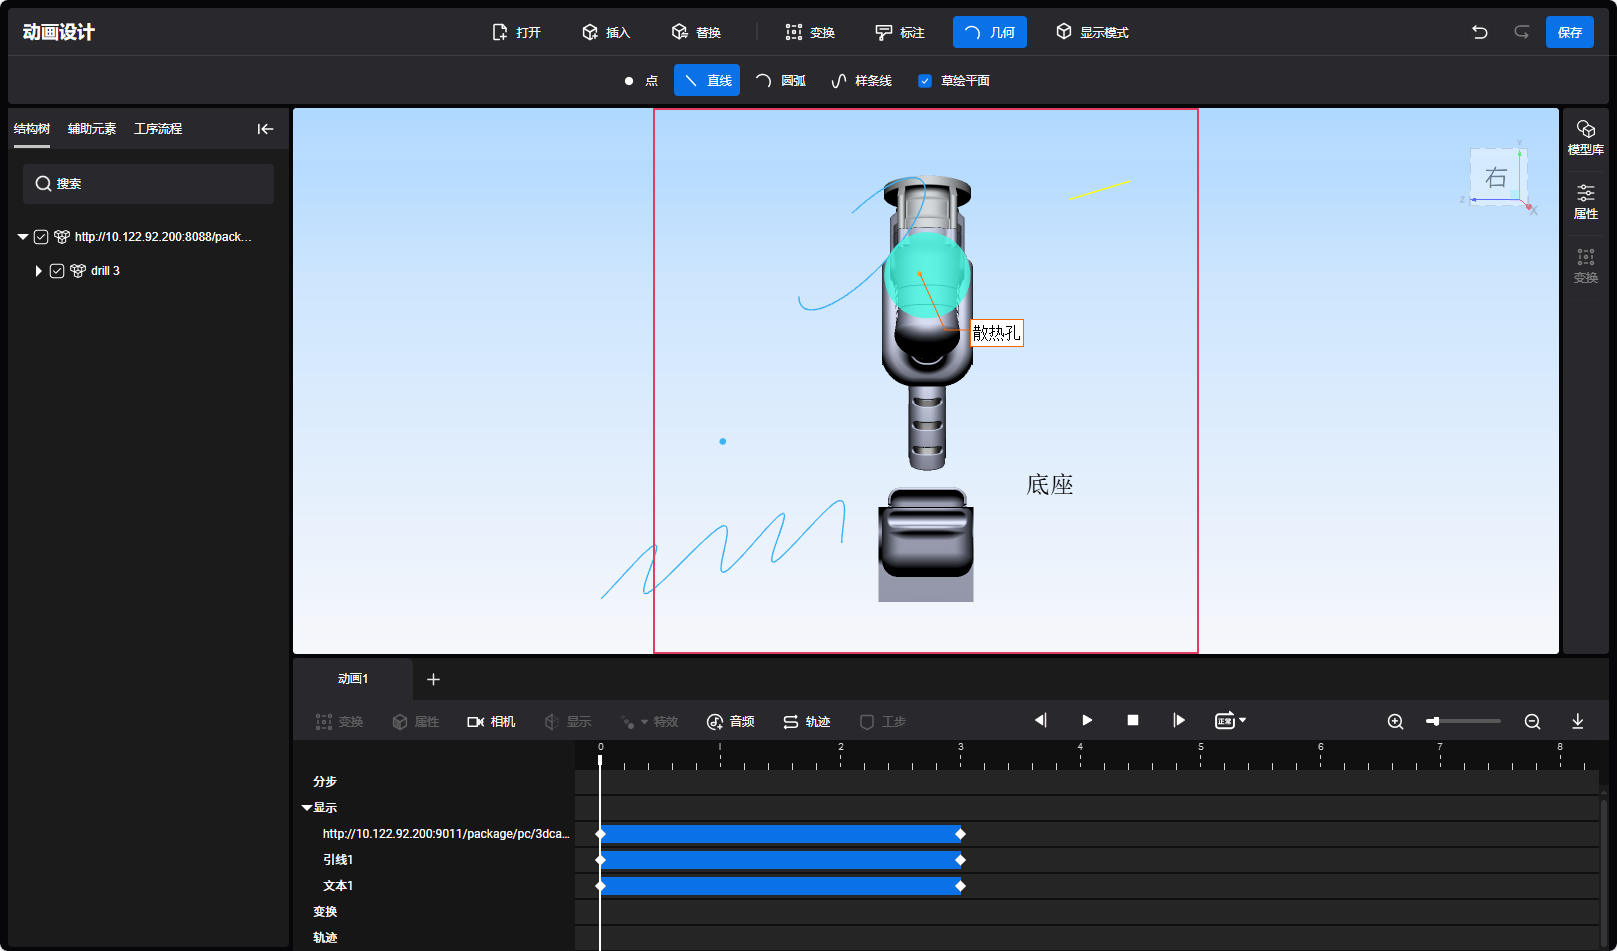Open the 模型库 model library panel
The height and width of the screenshot is (951, 1617).
tap(1585, 137)
